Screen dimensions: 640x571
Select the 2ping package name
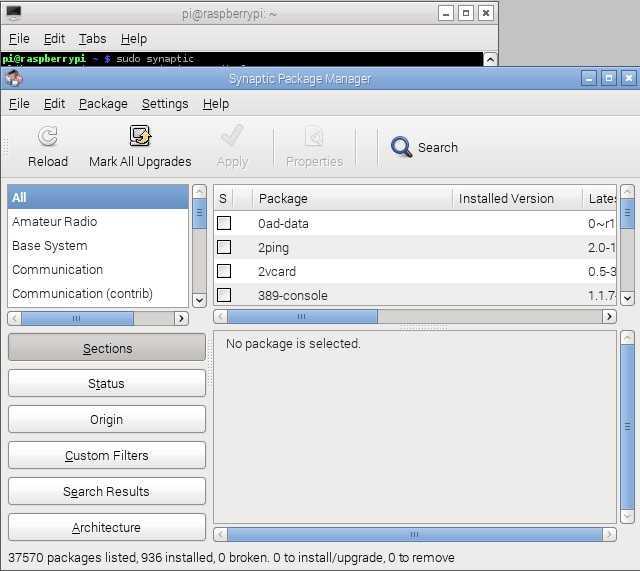point(273,248)
